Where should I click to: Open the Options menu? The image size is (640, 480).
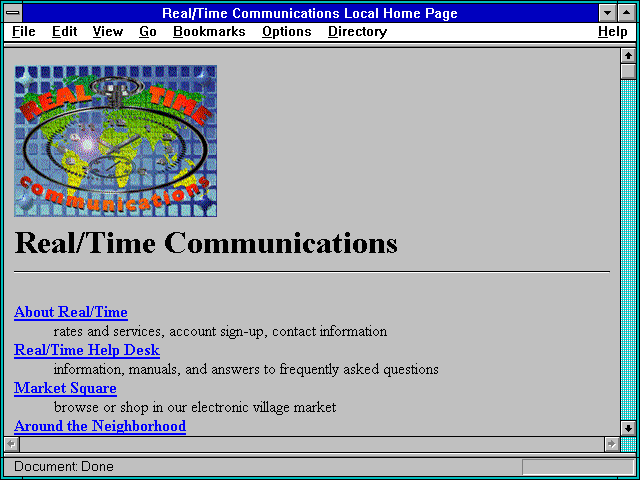pyautogui.click(x=287, y=32)
